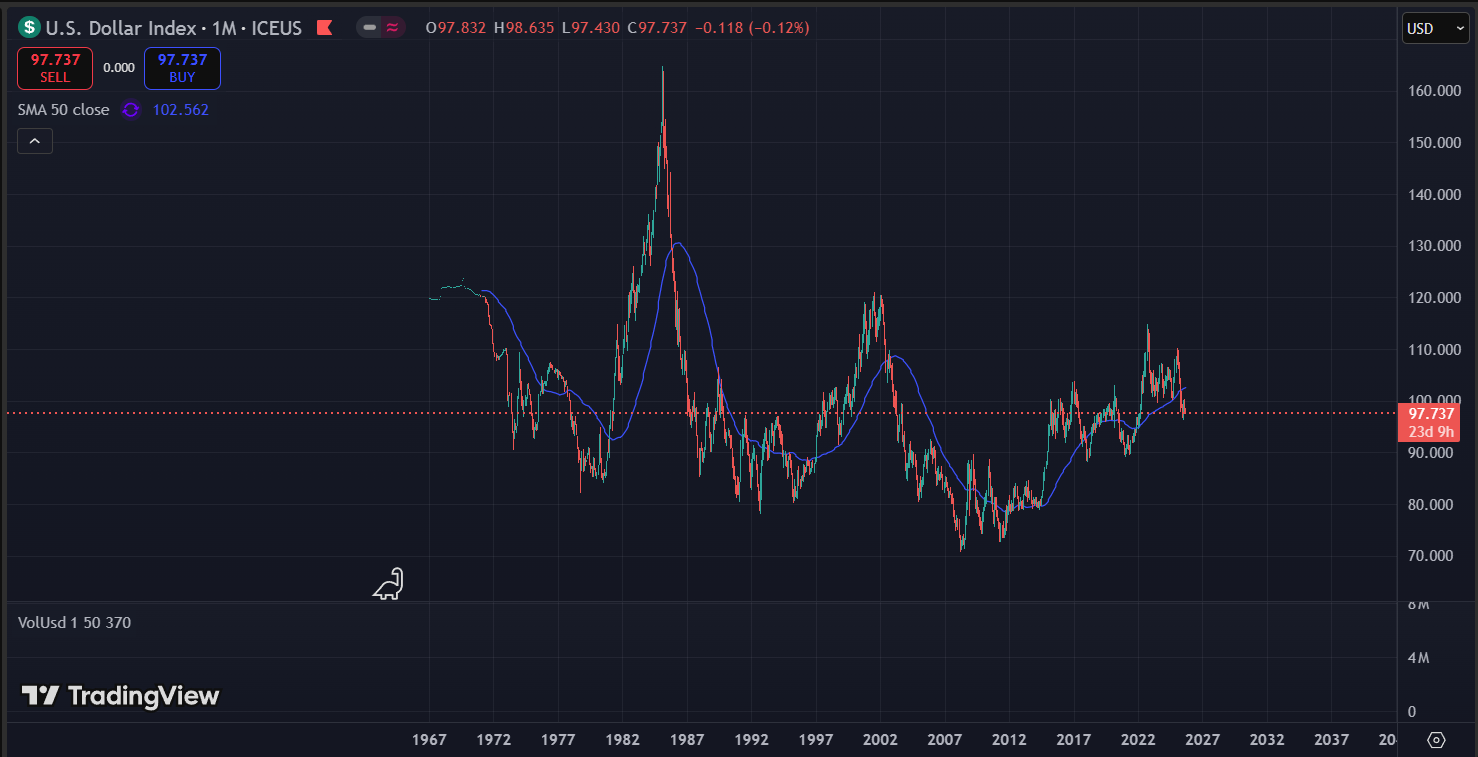The width and height of the screenshot is (1478, 757).
Task: Click the 2037 label on the time axis
Action: [x=1331, y=740]
